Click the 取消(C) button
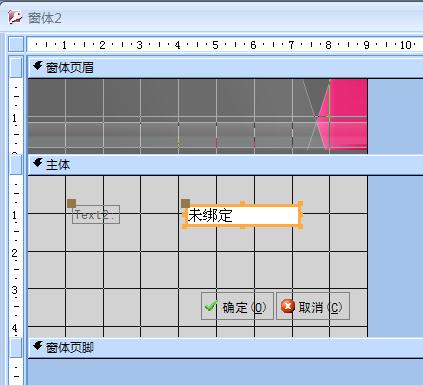 tap(313, 306)
